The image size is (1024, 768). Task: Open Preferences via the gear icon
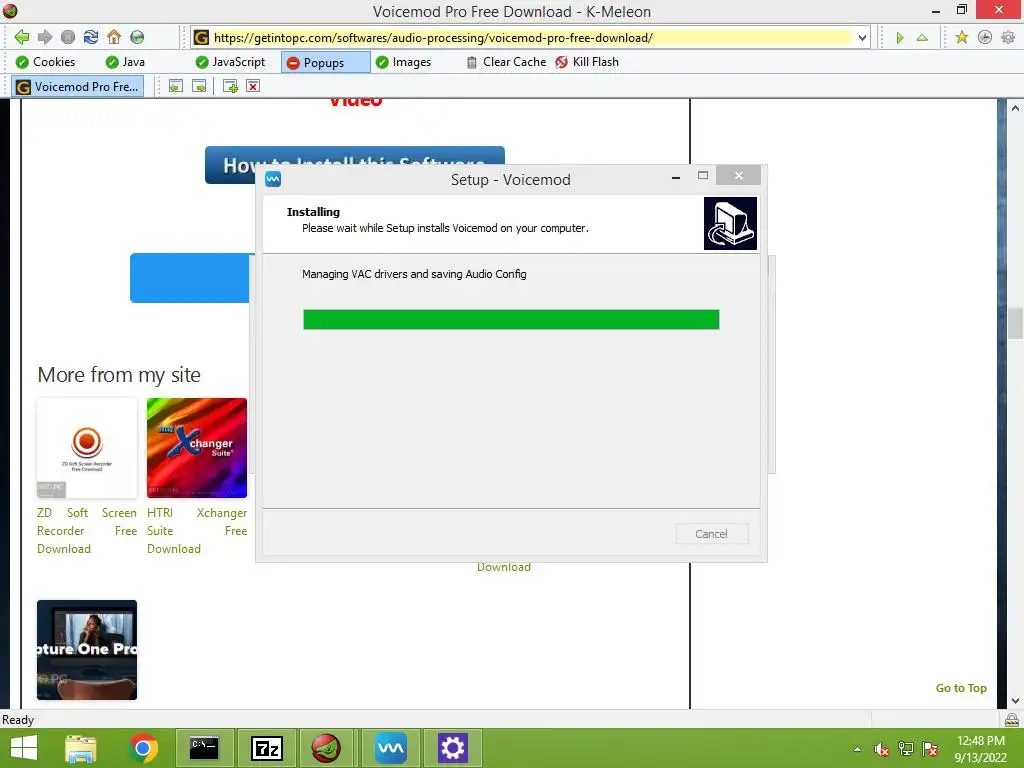tap(1008, 37)
